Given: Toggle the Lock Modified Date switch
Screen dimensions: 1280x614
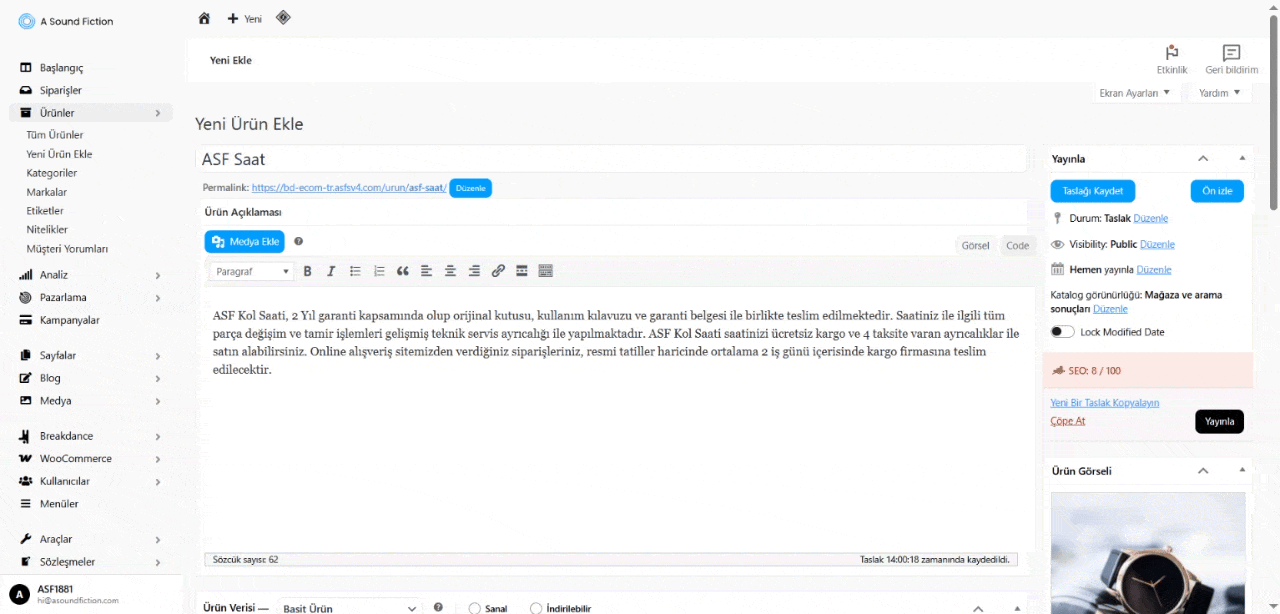Looking at the screenshot, I should pyautogui.click(x=1062, y=332).
